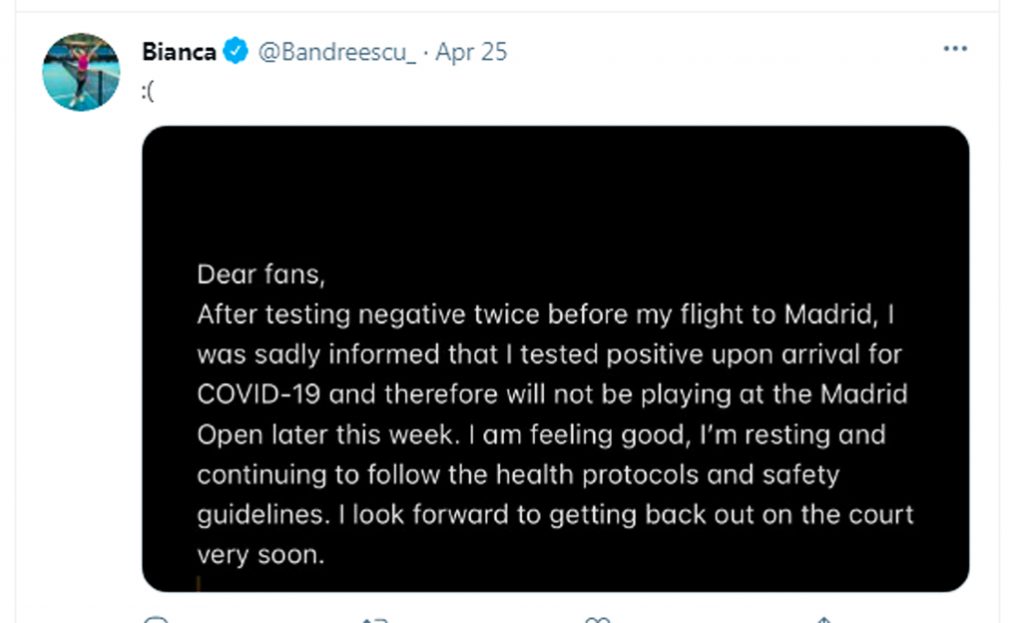Open Bianca's profile picture
The image size is (1024, 623).
click(81, 72)
